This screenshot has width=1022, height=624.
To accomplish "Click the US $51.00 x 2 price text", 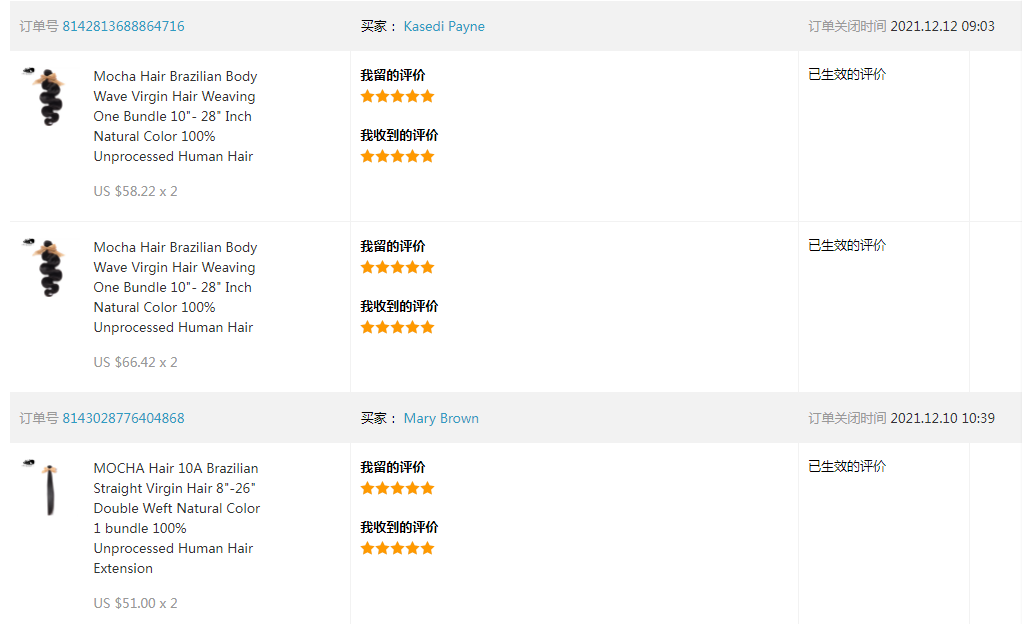I will 135,603.
